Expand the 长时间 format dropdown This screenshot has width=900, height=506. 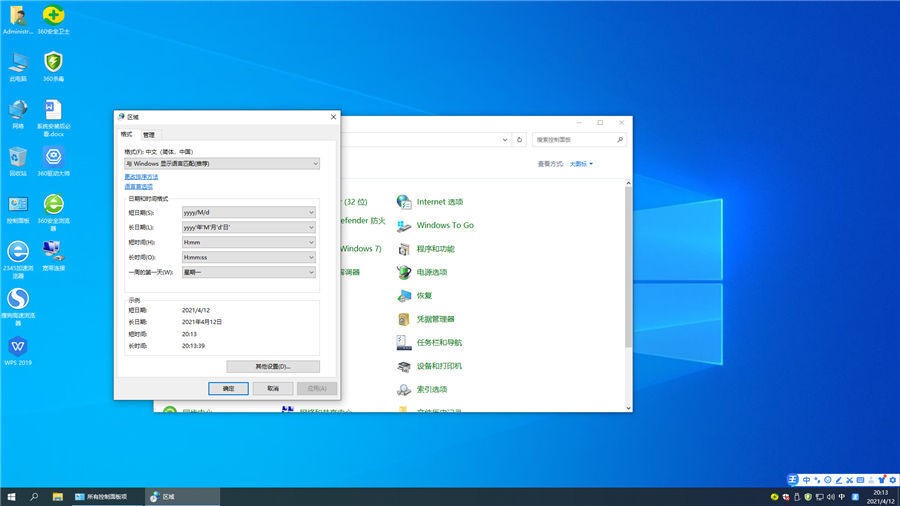click(x=249, y=257)
